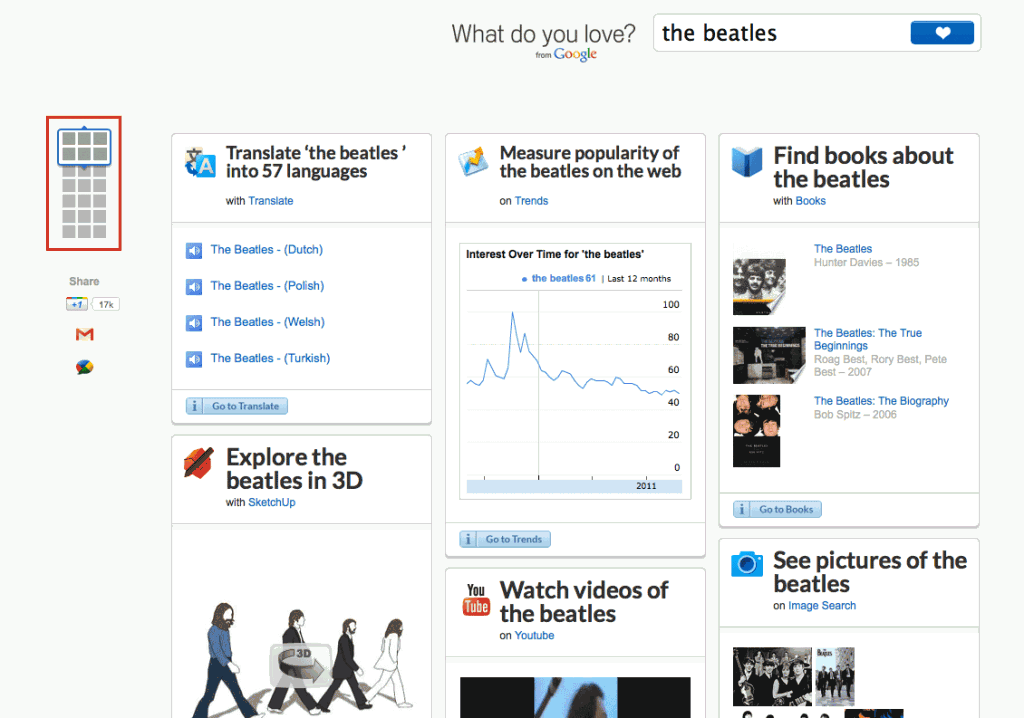This screenshot has width=1024, height=718.
Task: Click 'Find books about the beatles' heading
Action: point(863,167)
